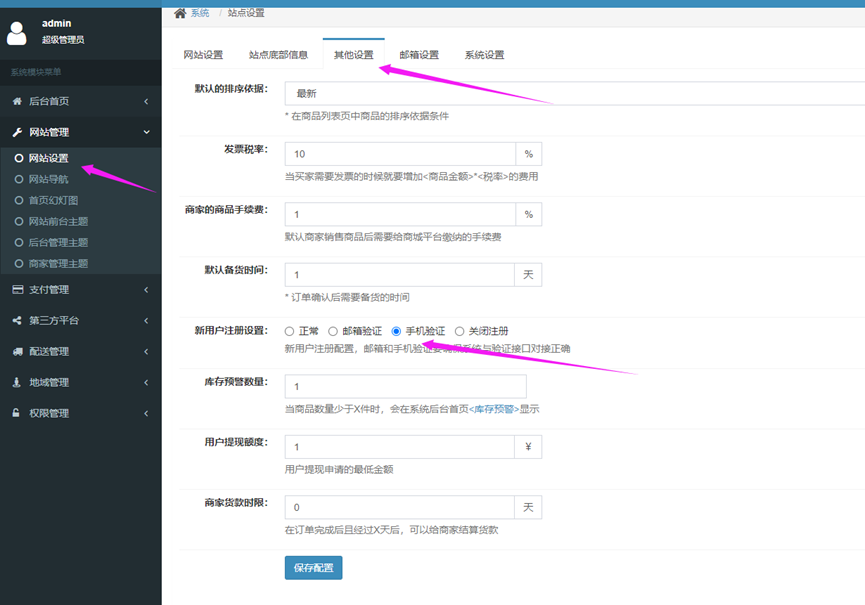This screenshot has height=605, width=865.
Task: Click the 第三方平台 share icon
Action: point(17,321)
